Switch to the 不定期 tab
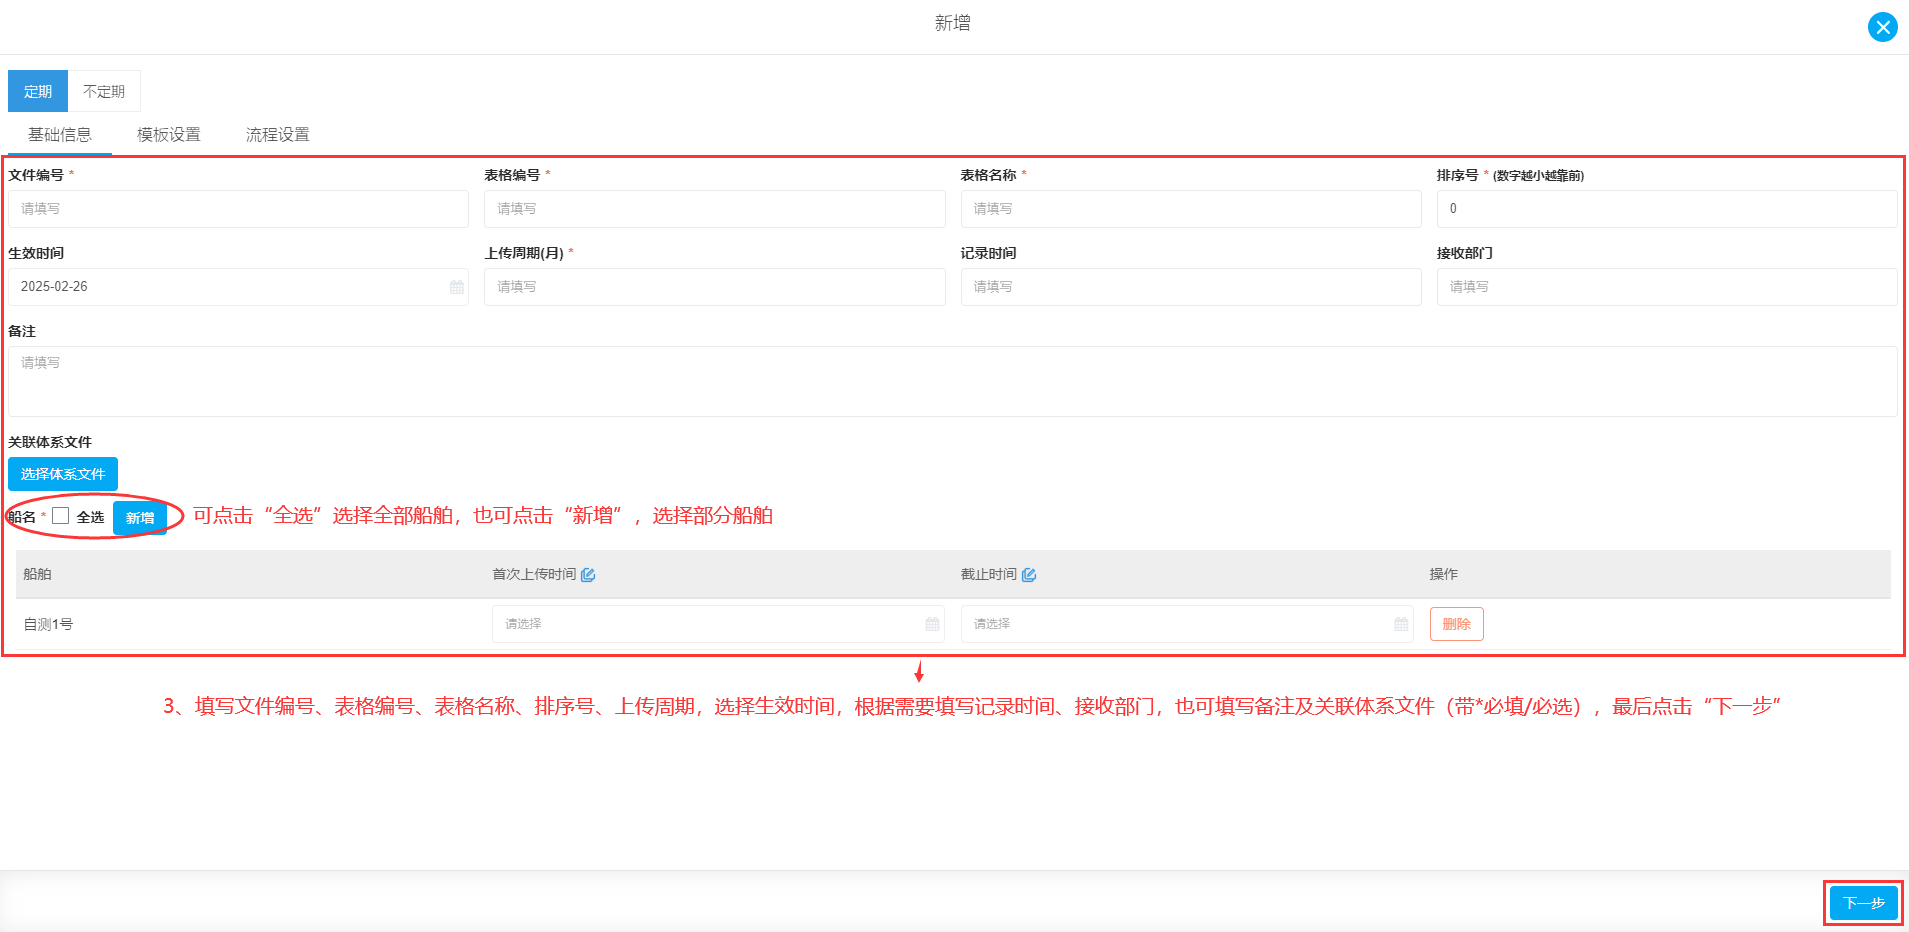1909x932 pixels. coord(104,91)
